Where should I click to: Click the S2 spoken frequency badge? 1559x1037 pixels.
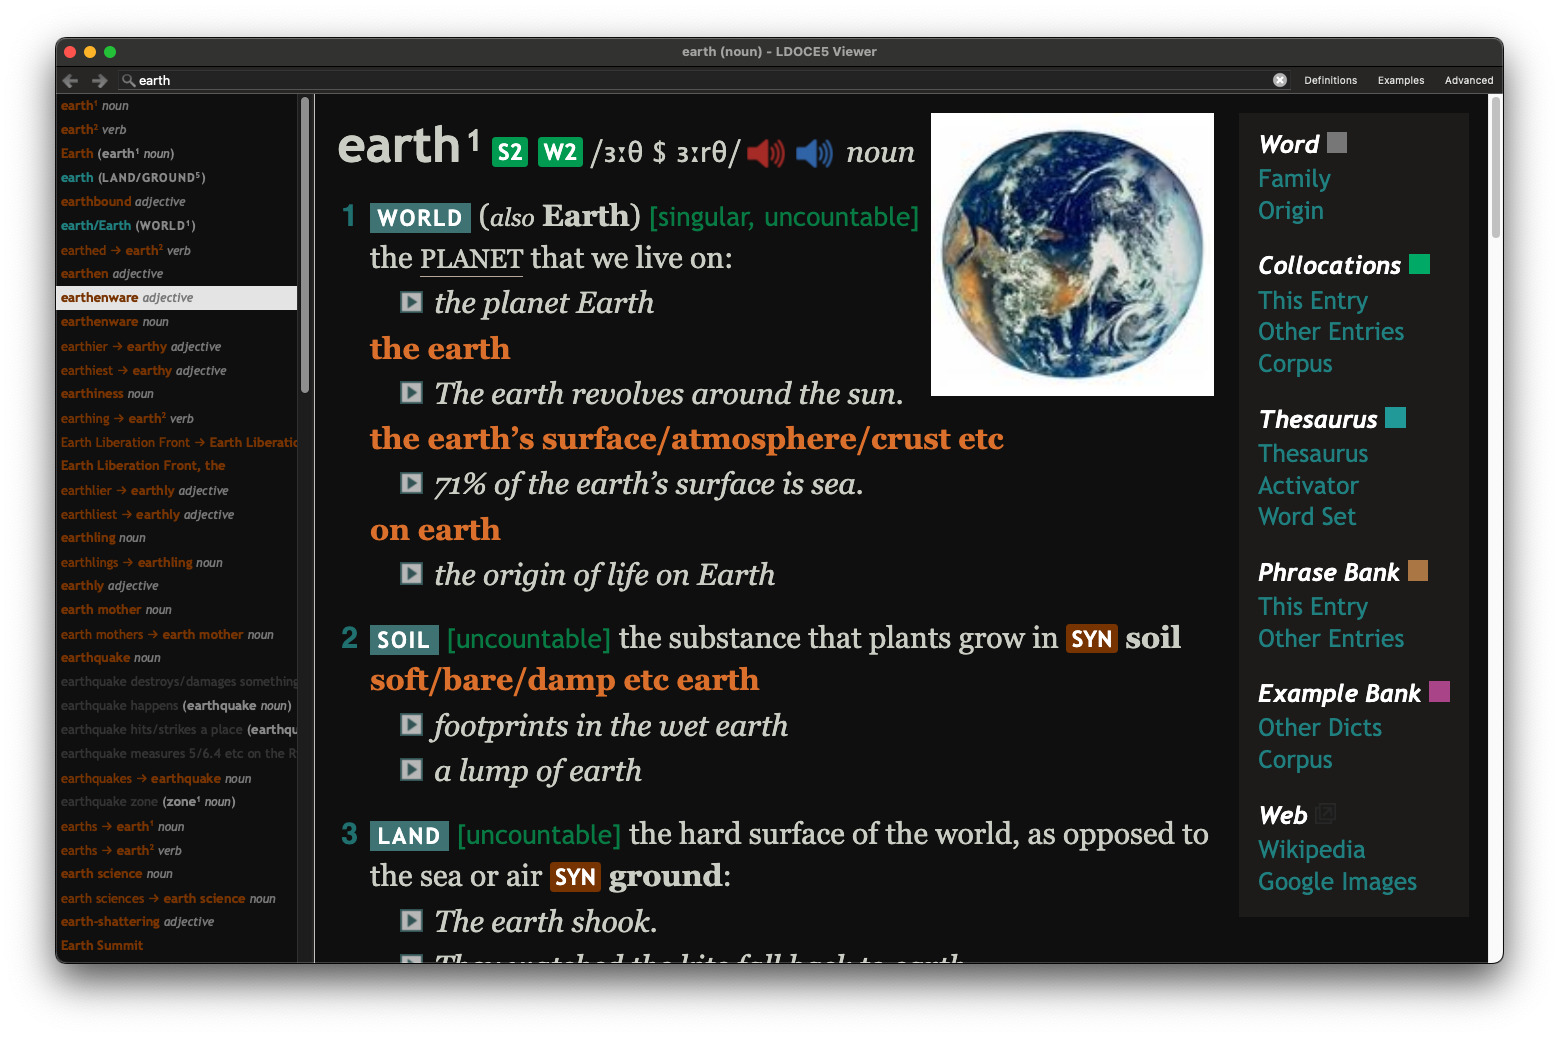click(x=510, y=152)
